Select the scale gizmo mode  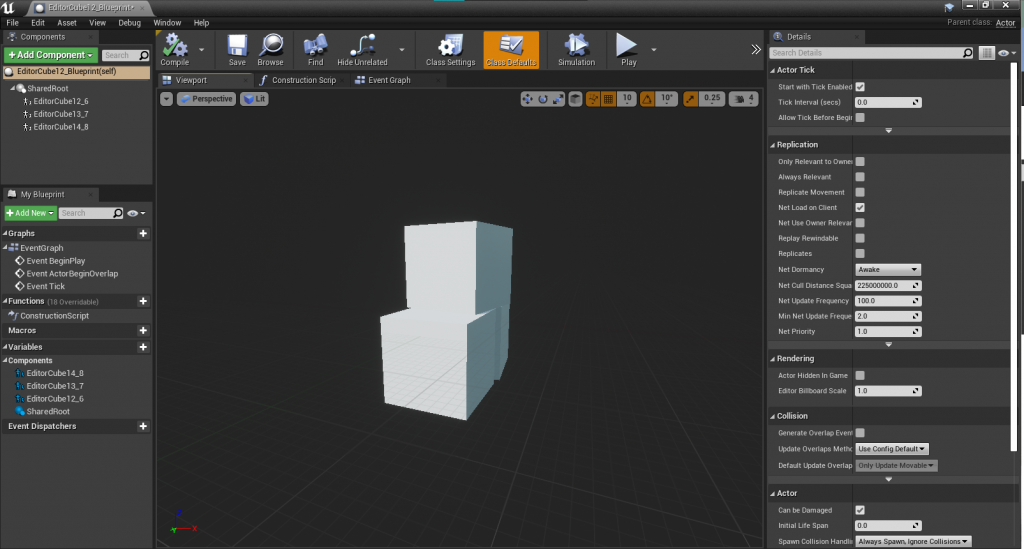pos(558,99)
